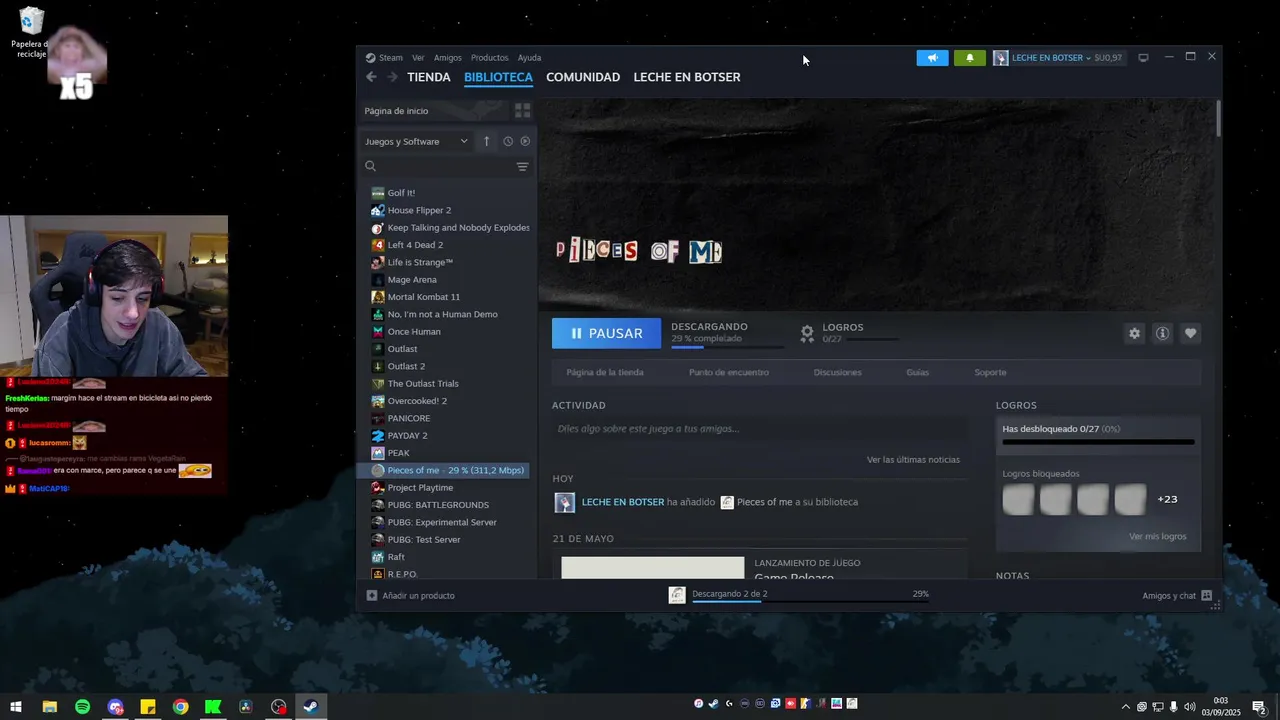Image resolution: width=1280 pixels, height=720 pixels.
Task: Open the game settings gear icon
Action: 1134,334
